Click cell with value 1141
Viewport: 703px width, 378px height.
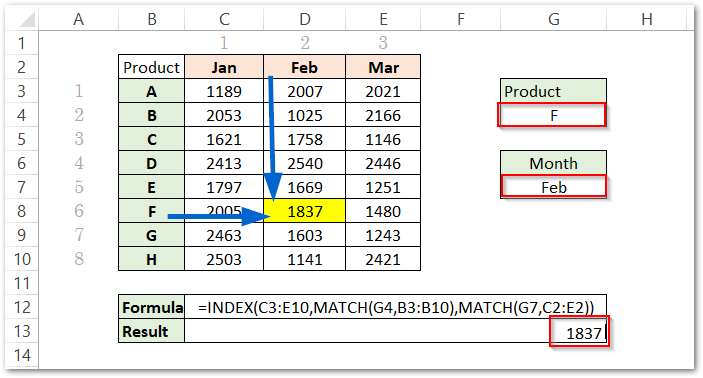pos(305,259)
